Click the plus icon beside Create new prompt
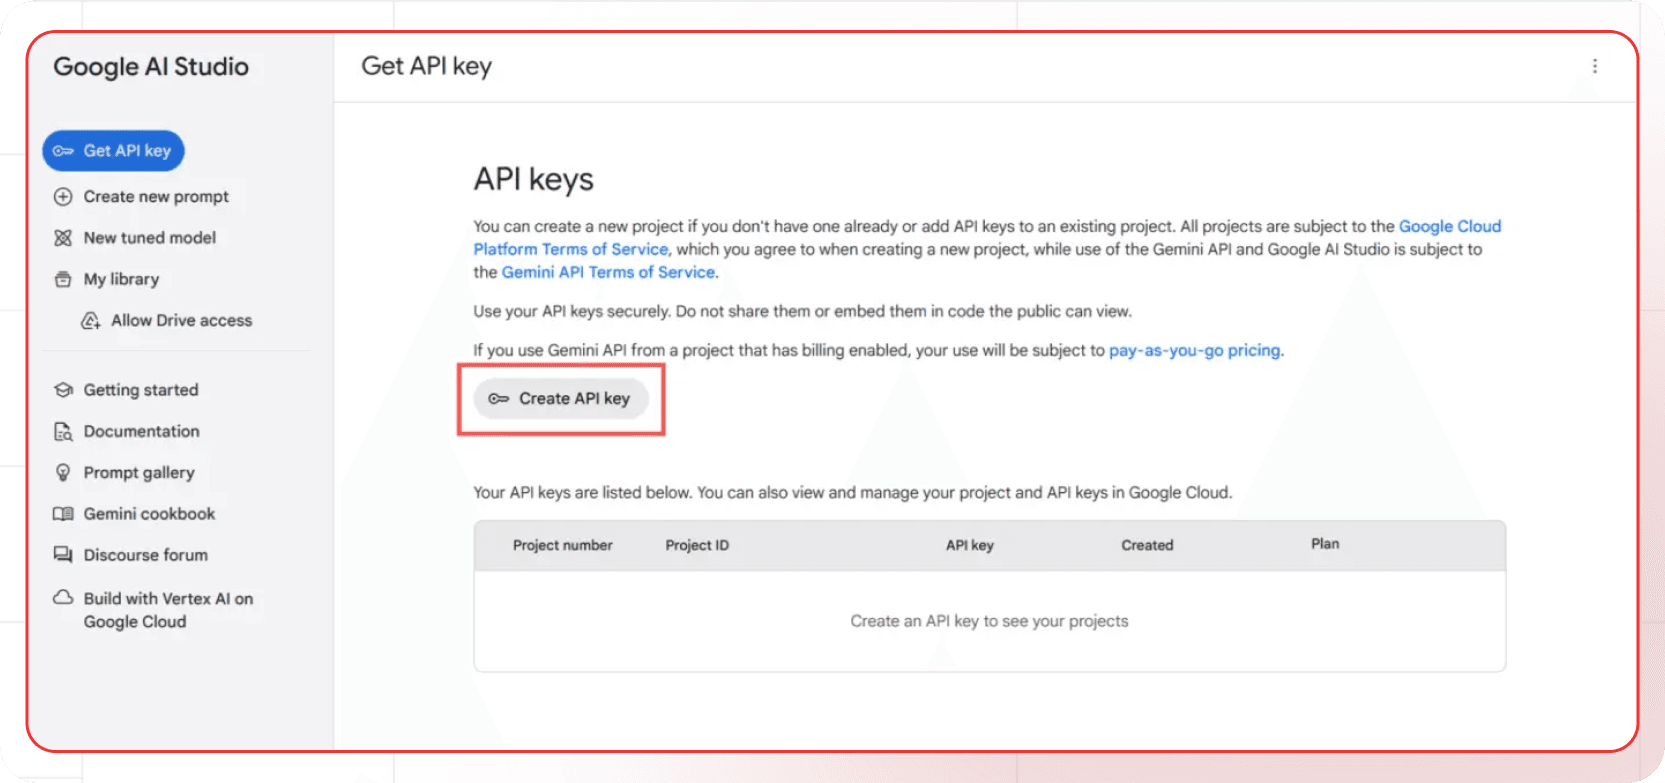This screenshot has height=783, width=1665. [63, 197]
